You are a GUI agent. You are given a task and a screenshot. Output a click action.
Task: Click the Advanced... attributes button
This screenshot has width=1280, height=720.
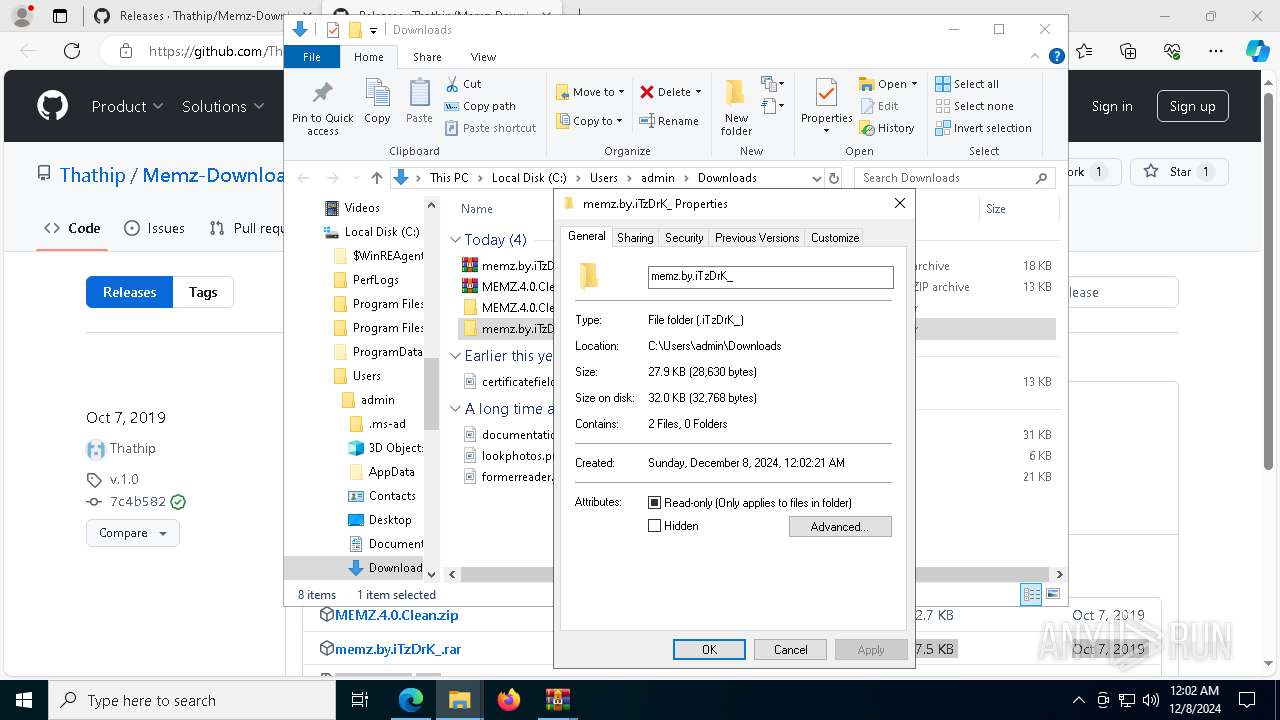(840, 527)
